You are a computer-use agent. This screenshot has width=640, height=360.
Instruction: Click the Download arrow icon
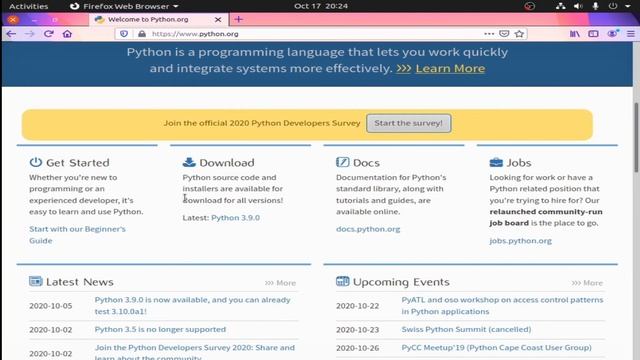tap(189, 162)
